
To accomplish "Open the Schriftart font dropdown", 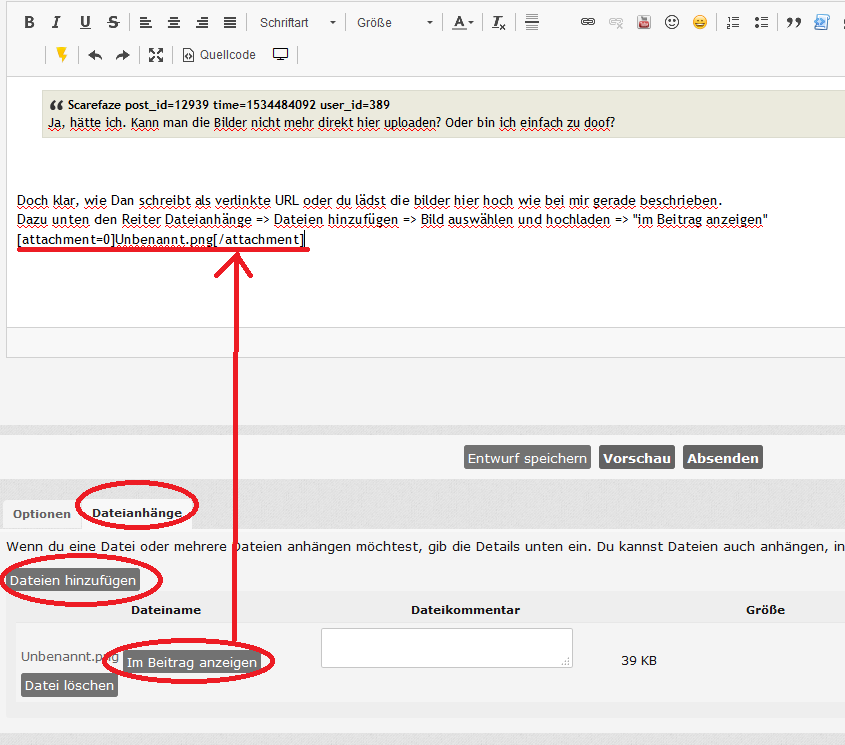I will point(297,22).
